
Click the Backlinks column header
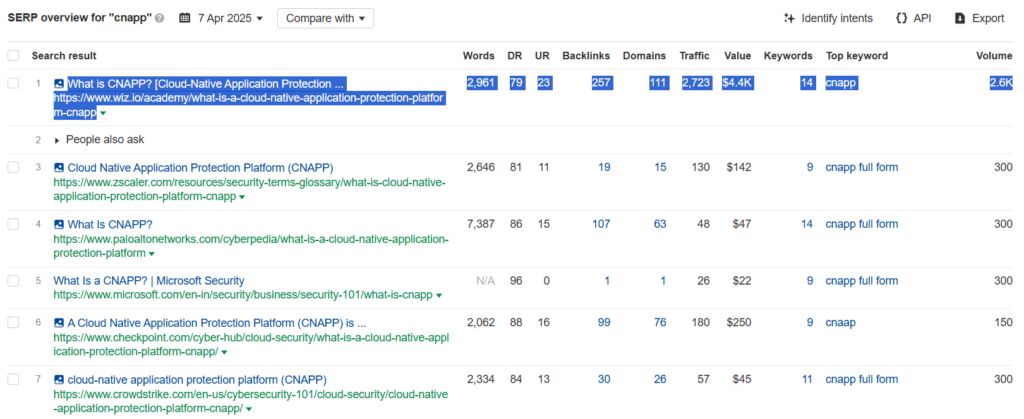coord(586,56)
